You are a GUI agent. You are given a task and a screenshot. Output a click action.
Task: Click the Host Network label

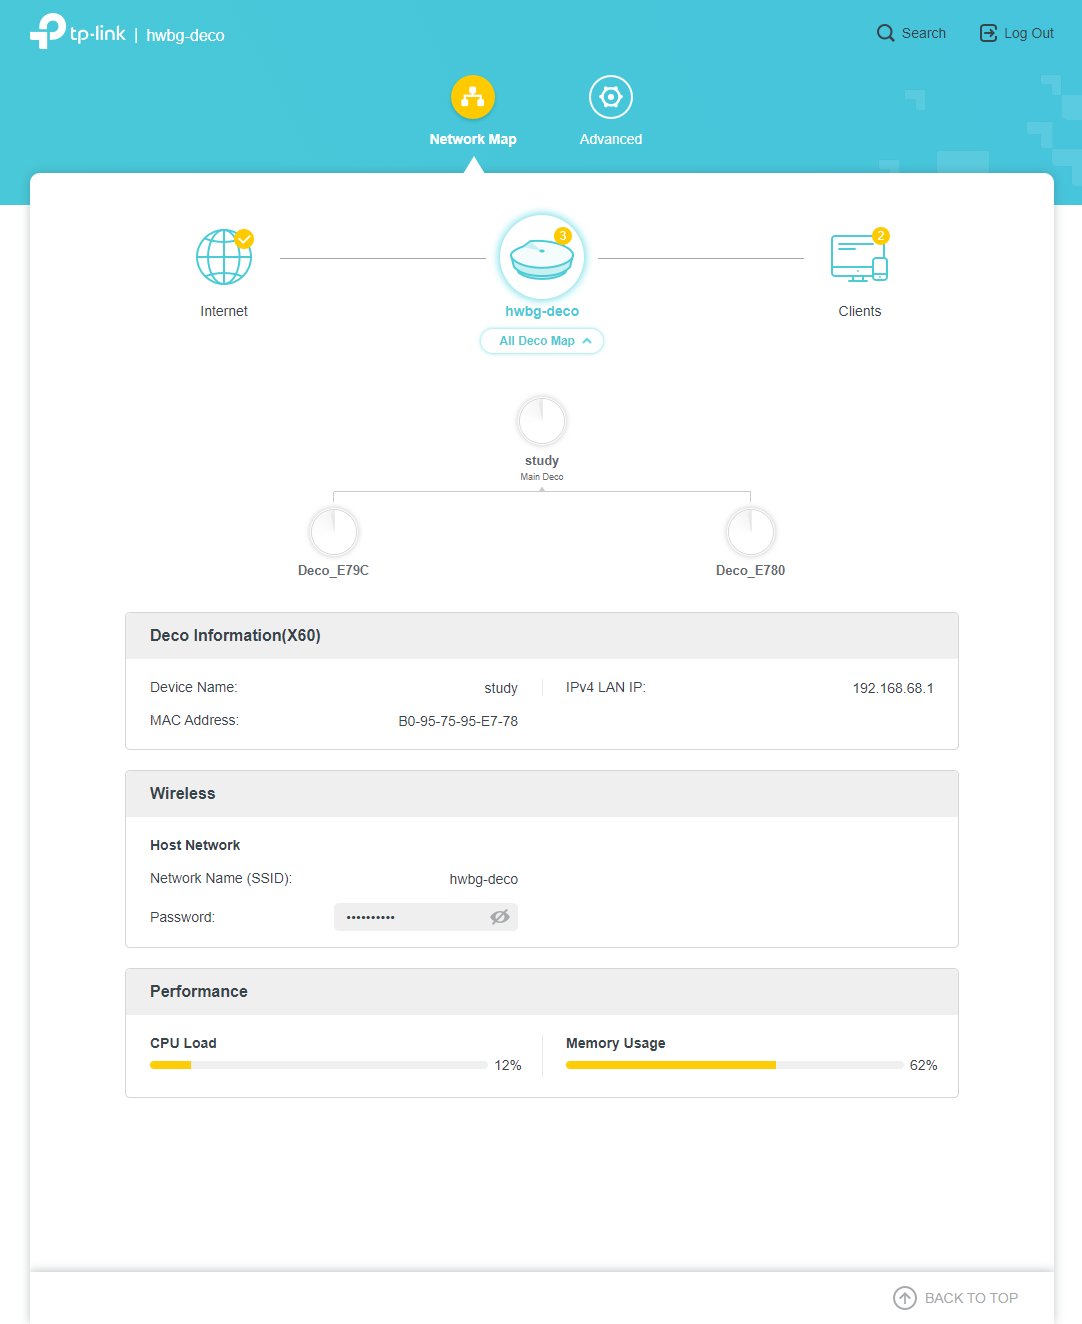(195, 845)
